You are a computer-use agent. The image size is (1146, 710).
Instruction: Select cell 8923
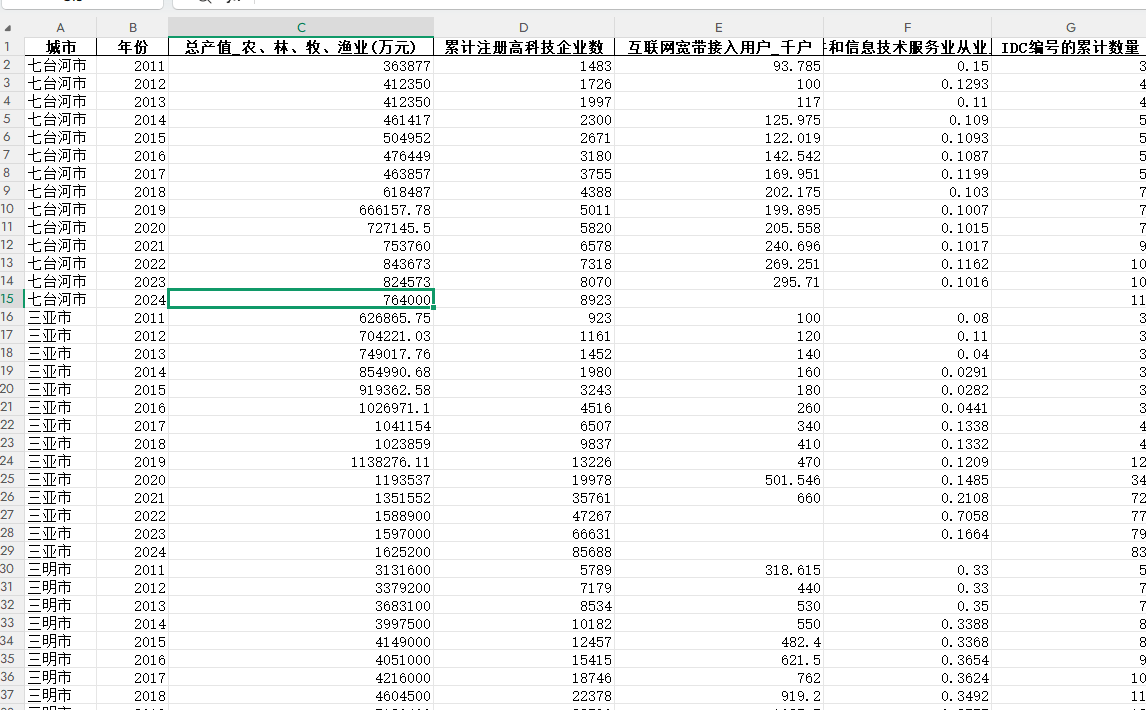523,299
